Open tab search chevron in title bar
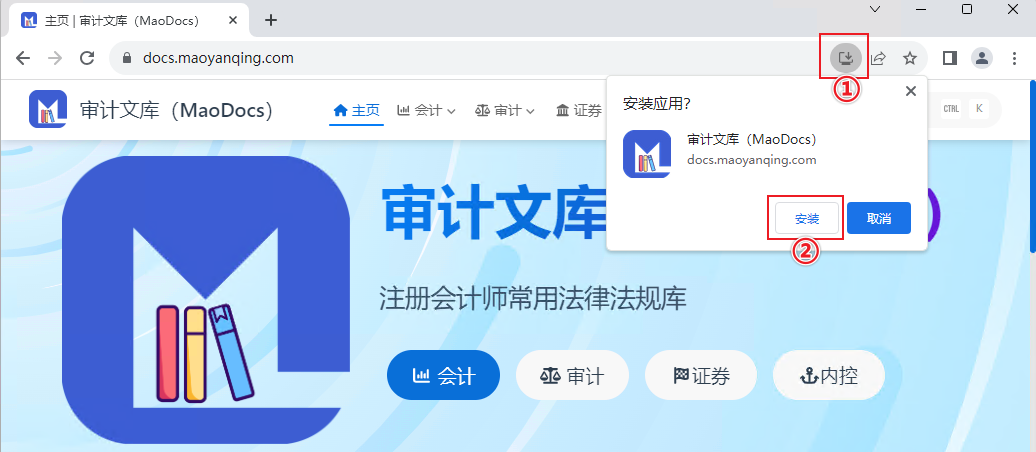Image resolution: width=1036 pixels, height=452 pixels. (875, 9)
